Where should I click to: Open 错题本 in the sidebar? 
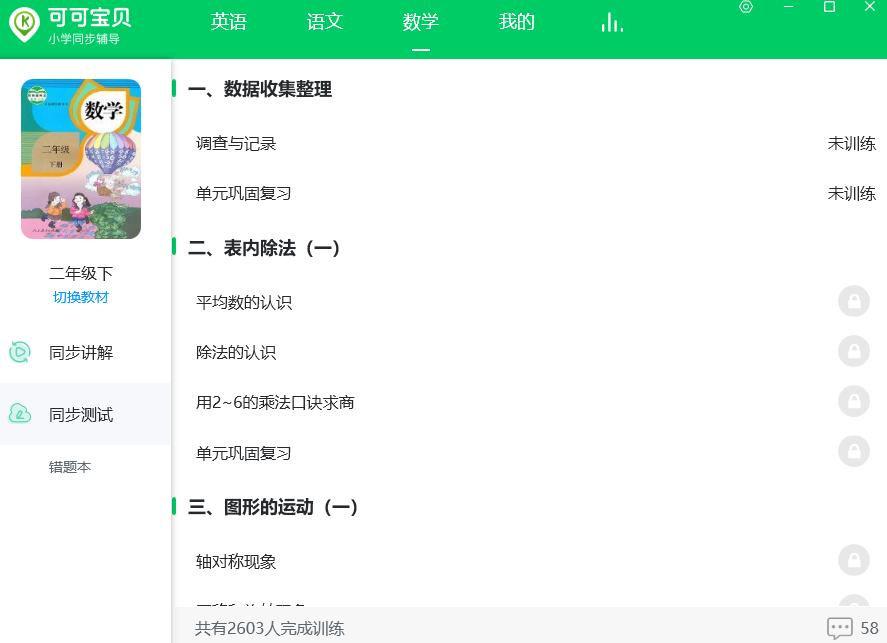pos(70,467)
